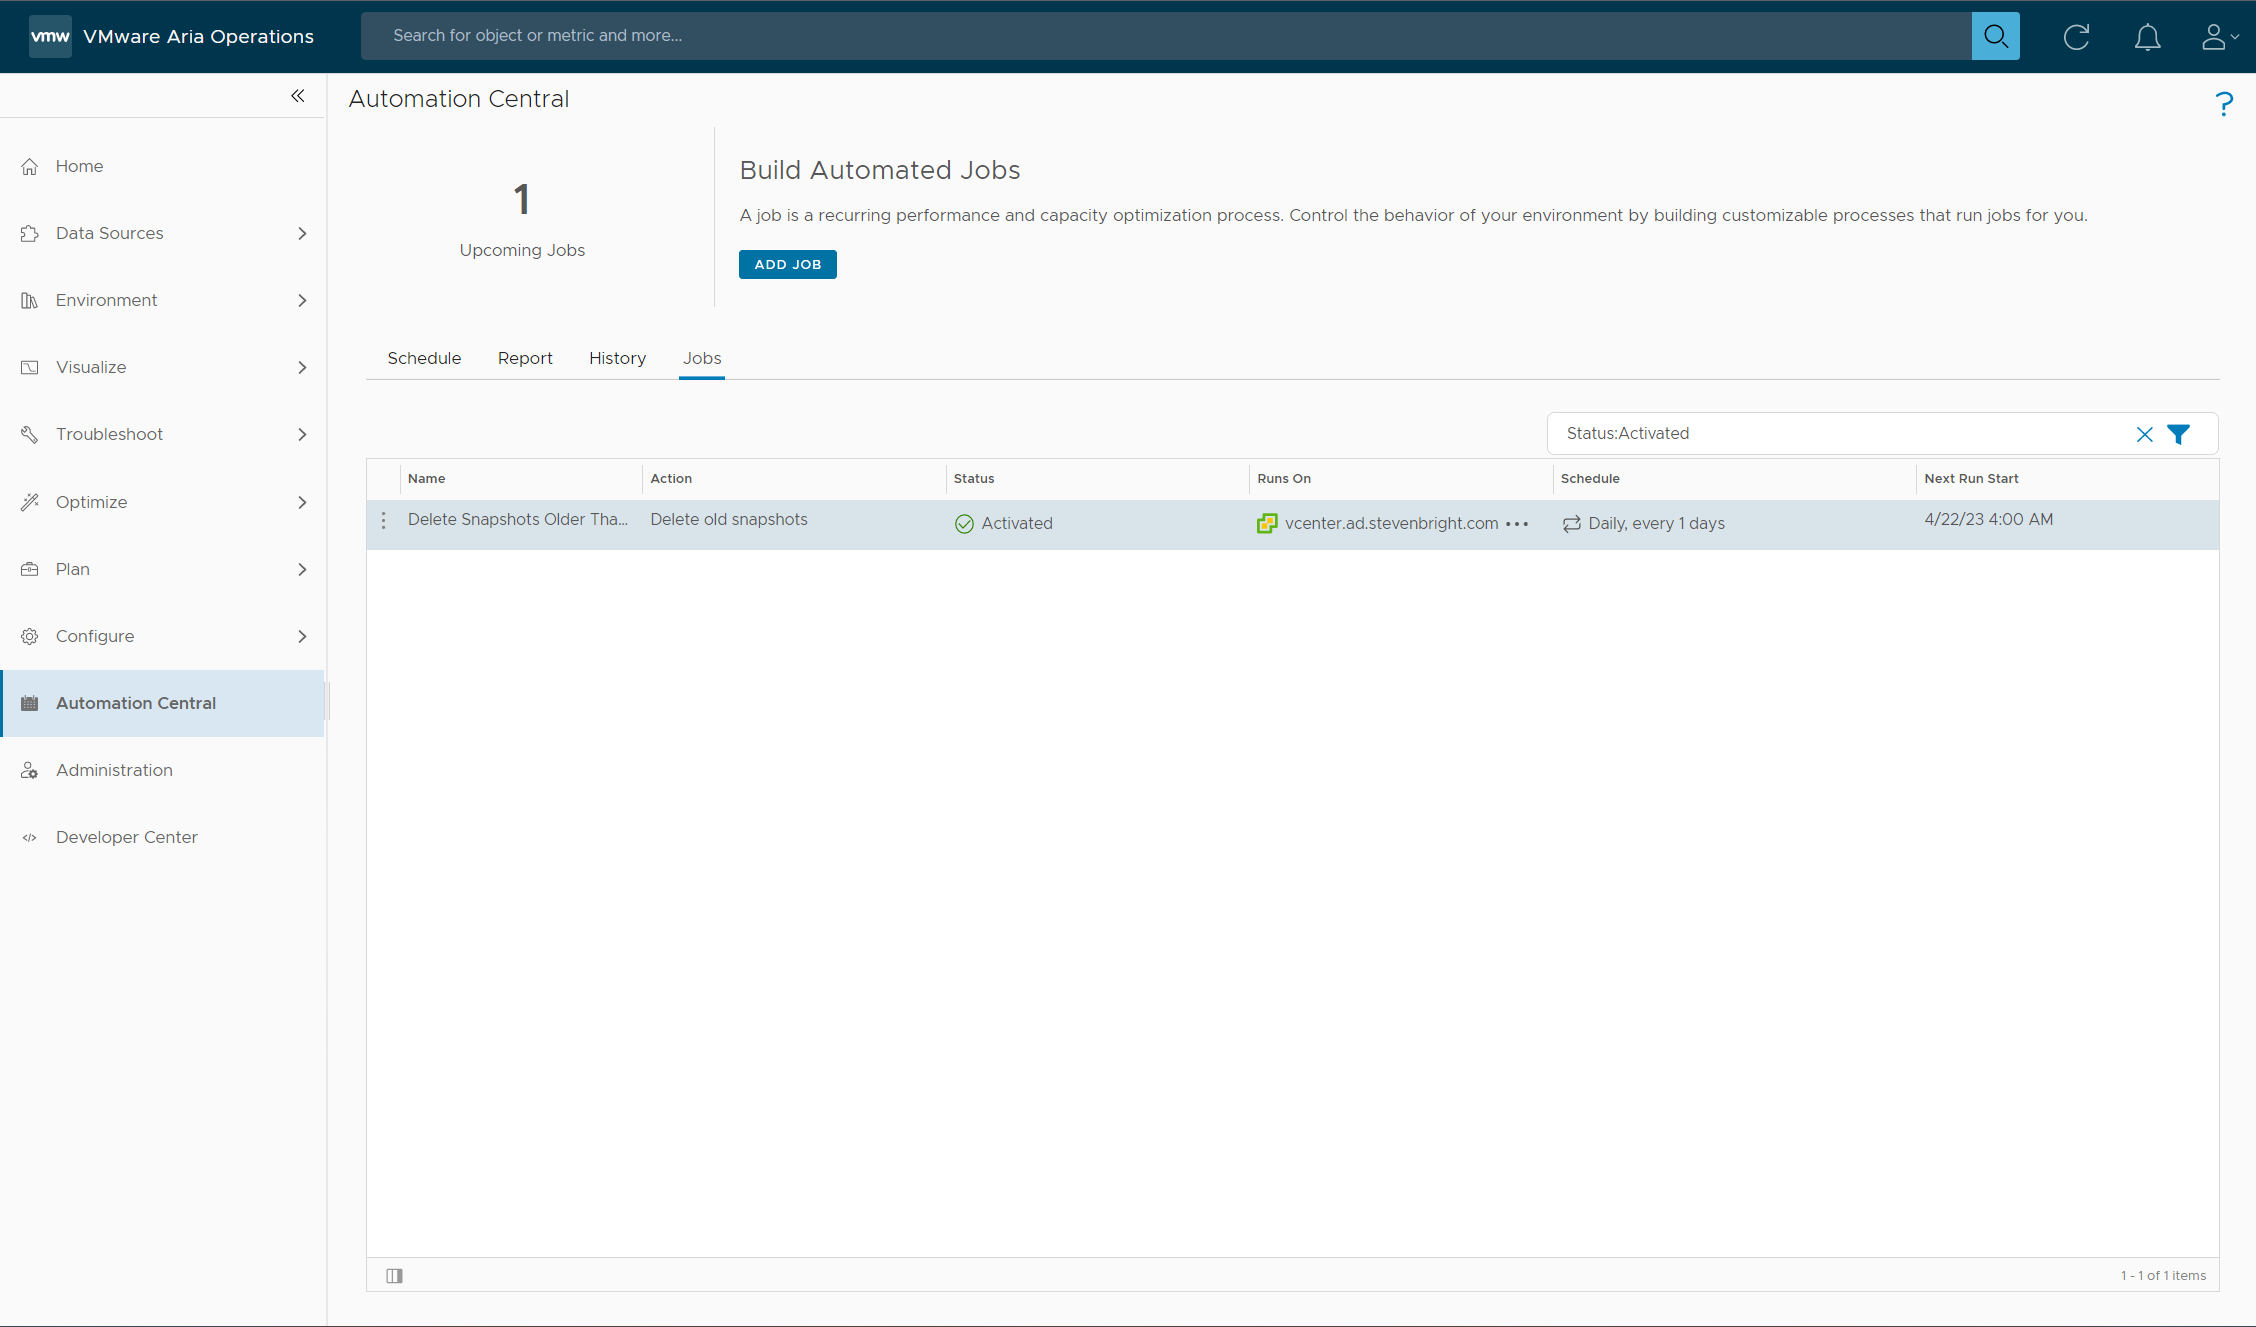Switch to the History tab
The height and width of the screenshot is (1327, 2256).
617,358
